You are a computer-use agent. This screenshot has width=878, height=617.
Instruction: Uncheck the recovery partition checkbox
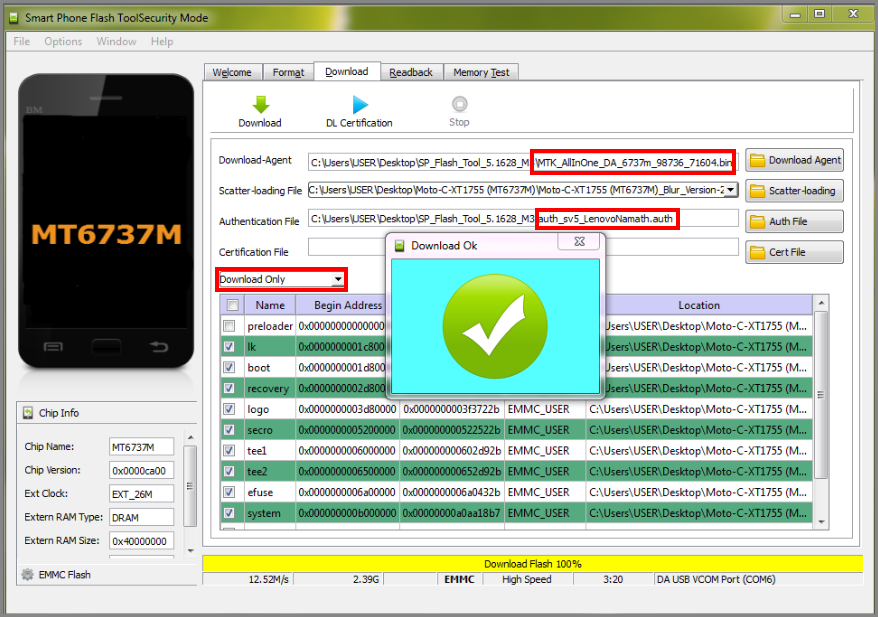click(x=229, y=388)
